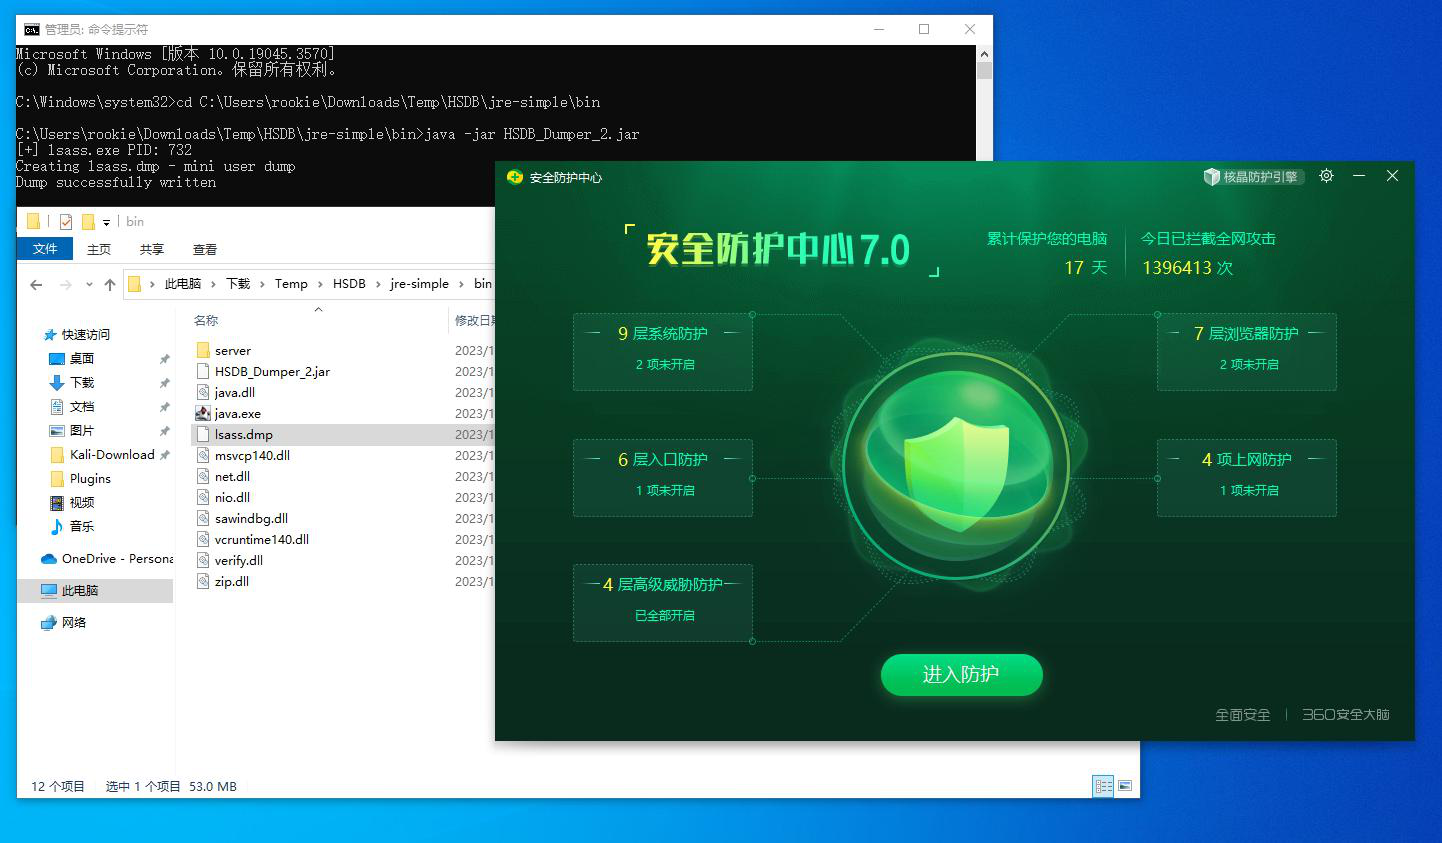Click the 桌面 desktop icon in navigation pane
1442x843 pixels.
coord(57,358)
